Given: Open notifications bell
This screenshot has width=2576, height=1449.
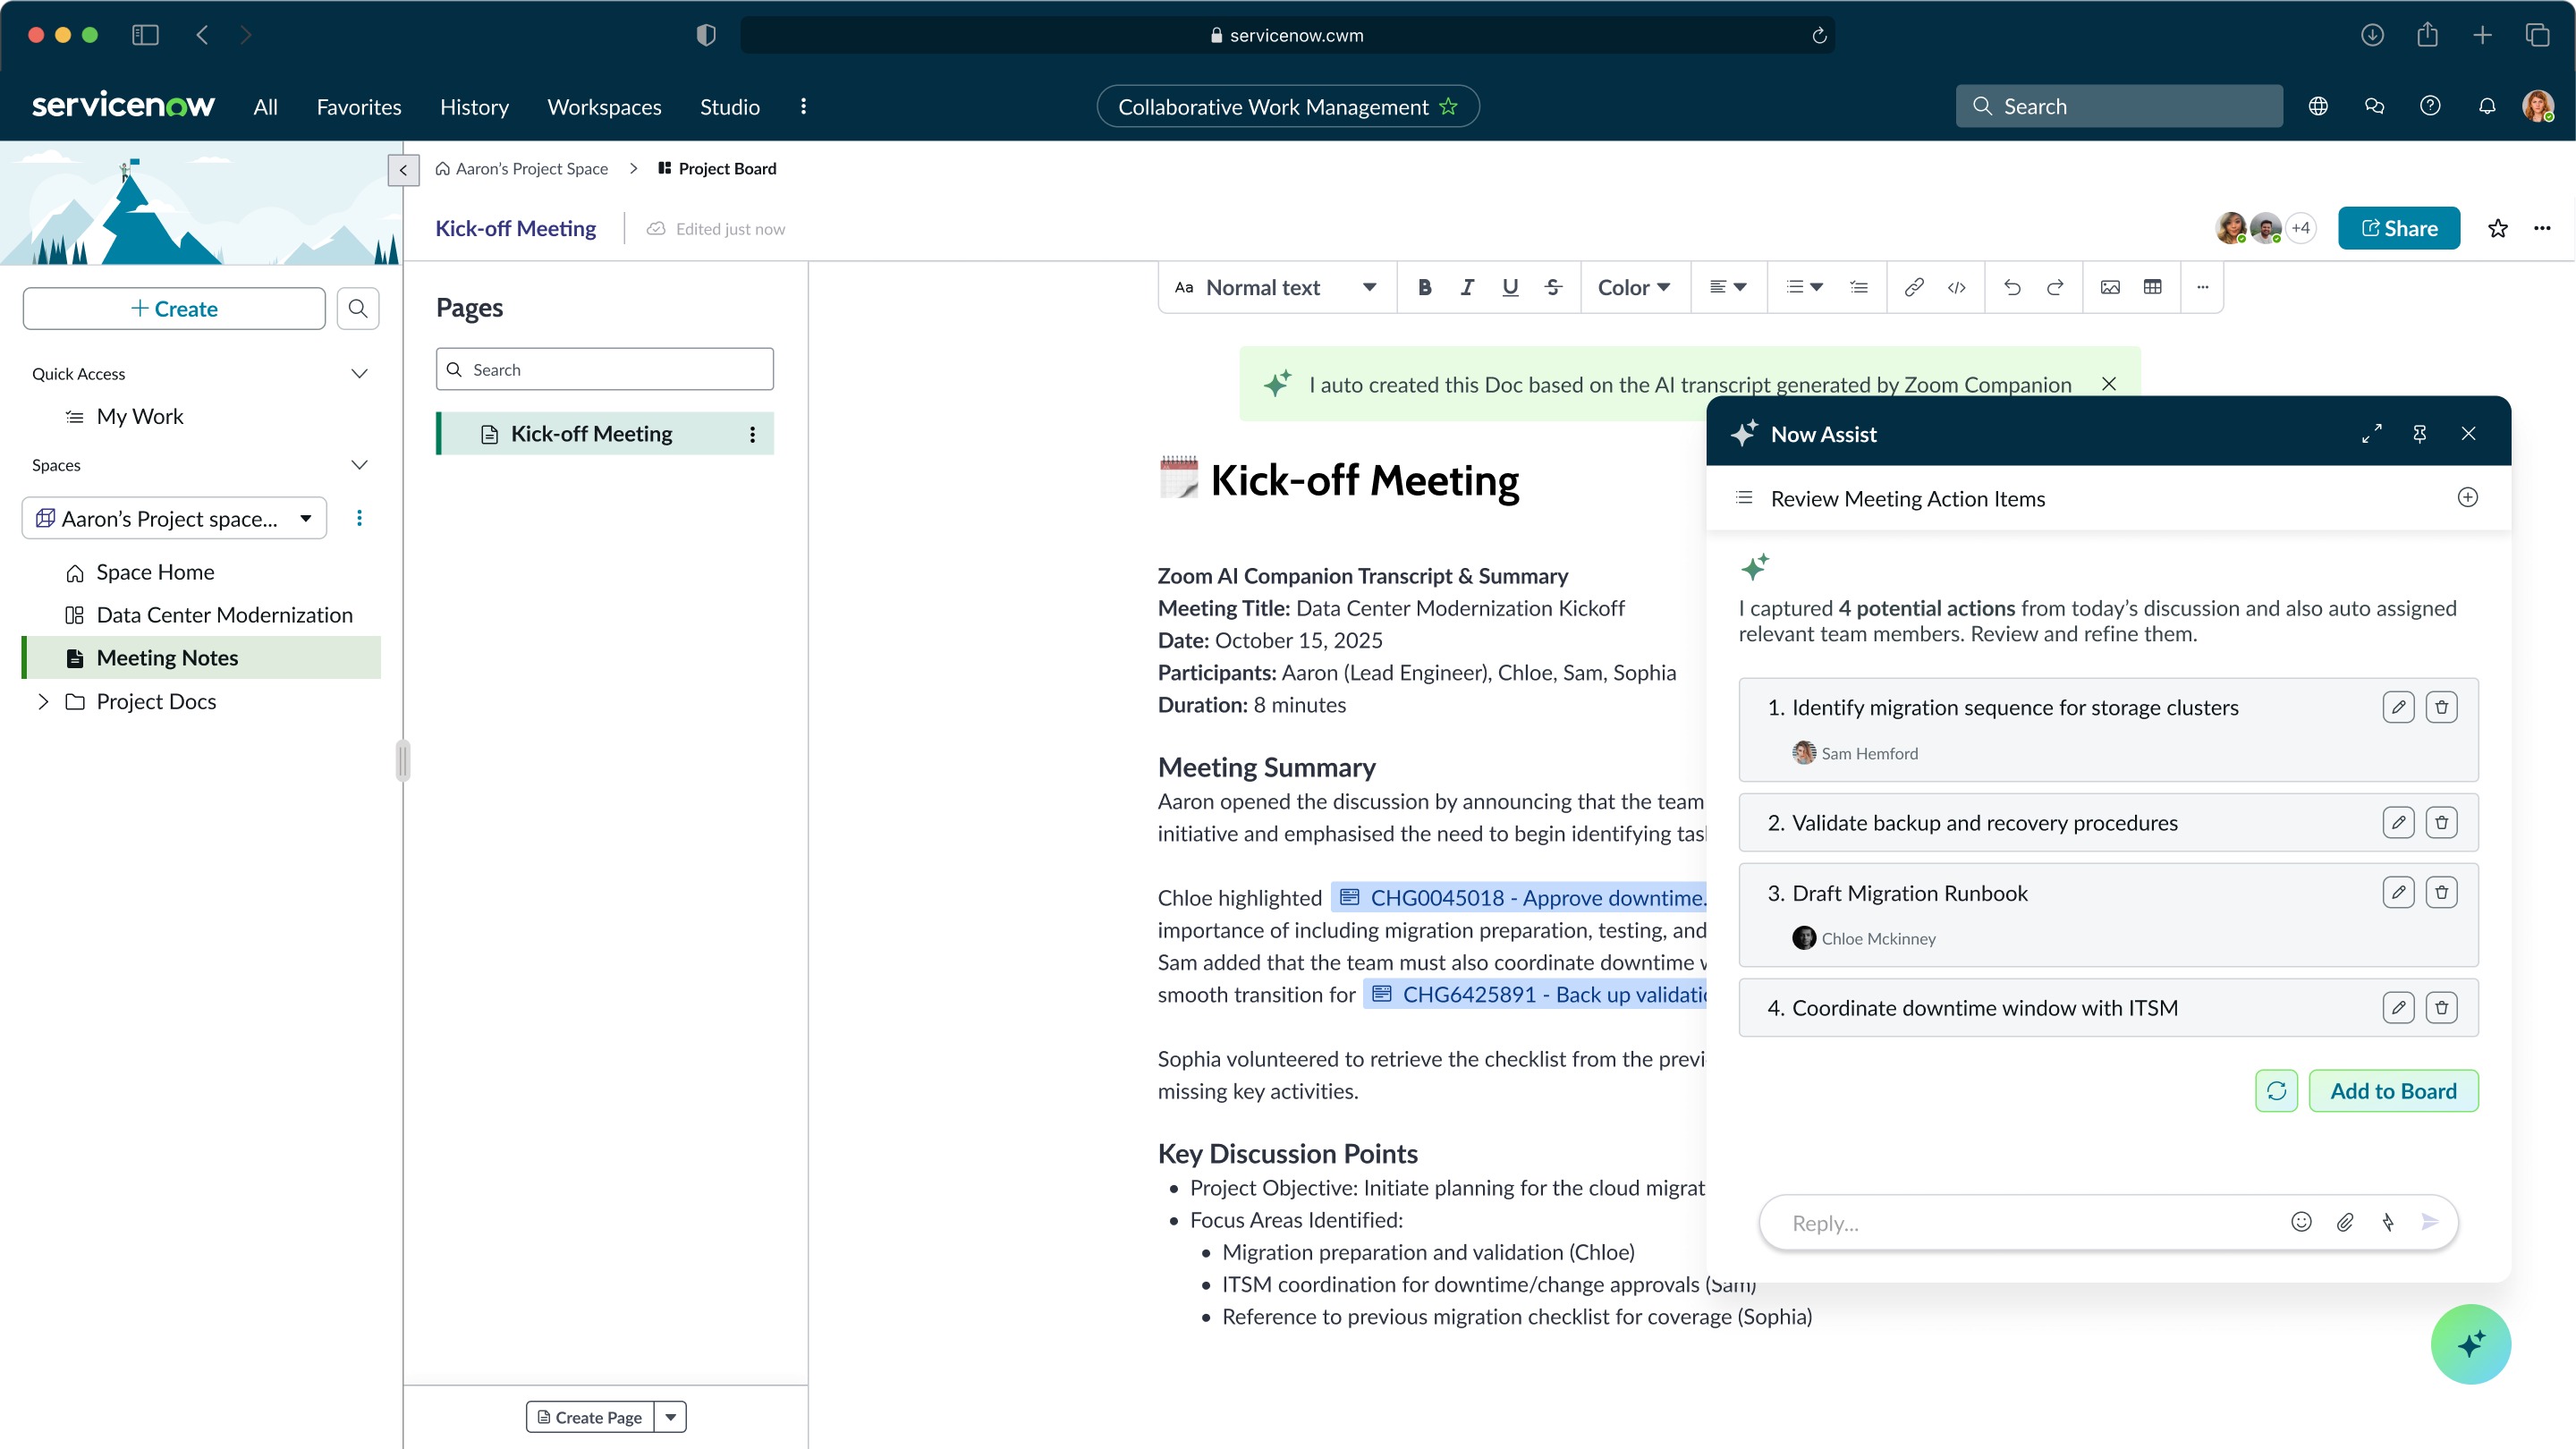Looking at the screenshot, I should click(x=2486, y=107).
